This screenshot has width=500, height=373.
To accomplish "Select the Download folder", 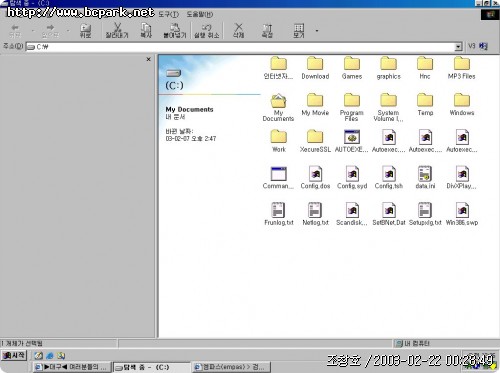I will [x=315, y=68].
